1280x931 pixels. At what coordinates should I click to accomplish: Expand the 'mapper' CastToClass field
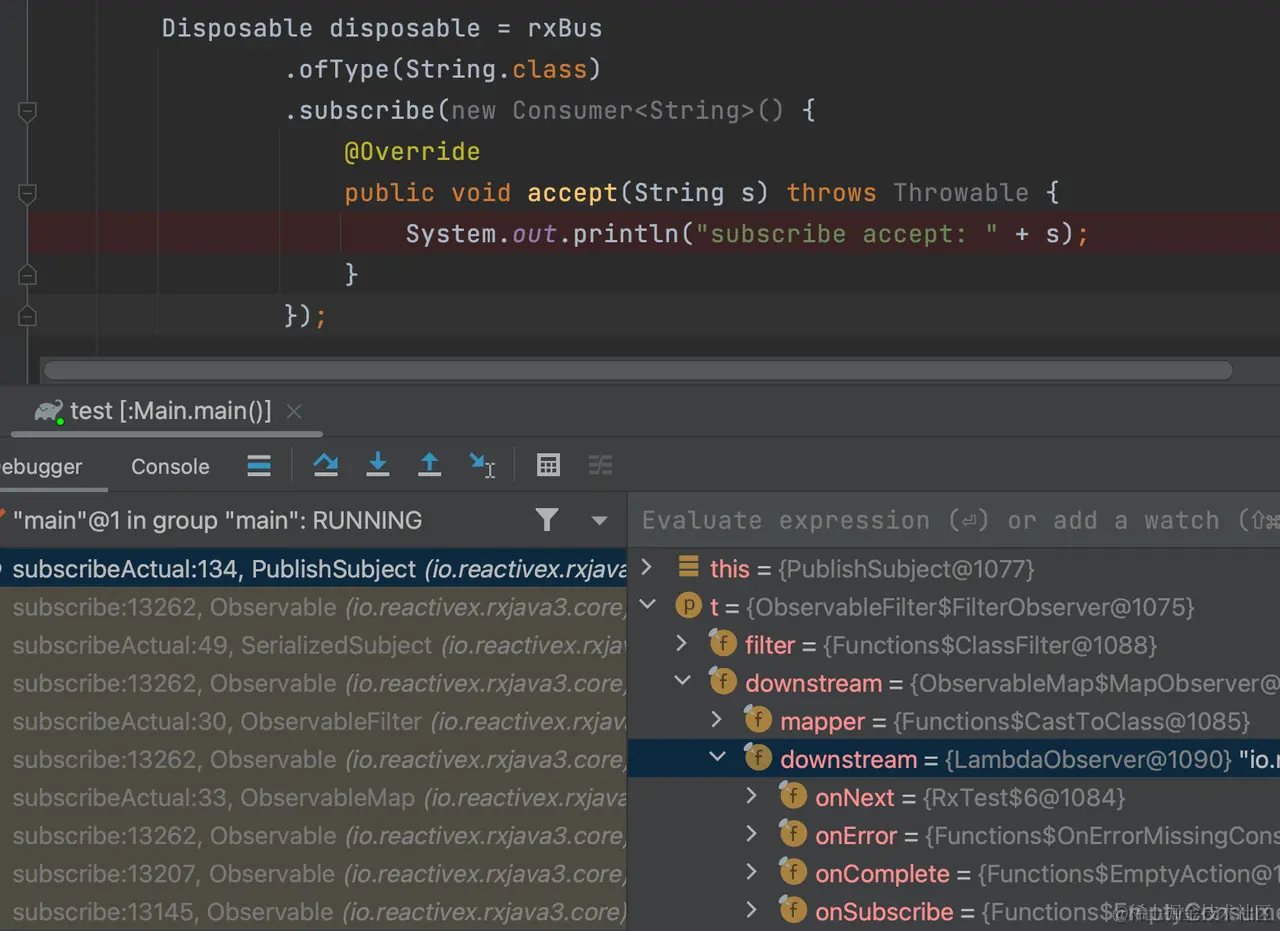[x=717, y=719]
